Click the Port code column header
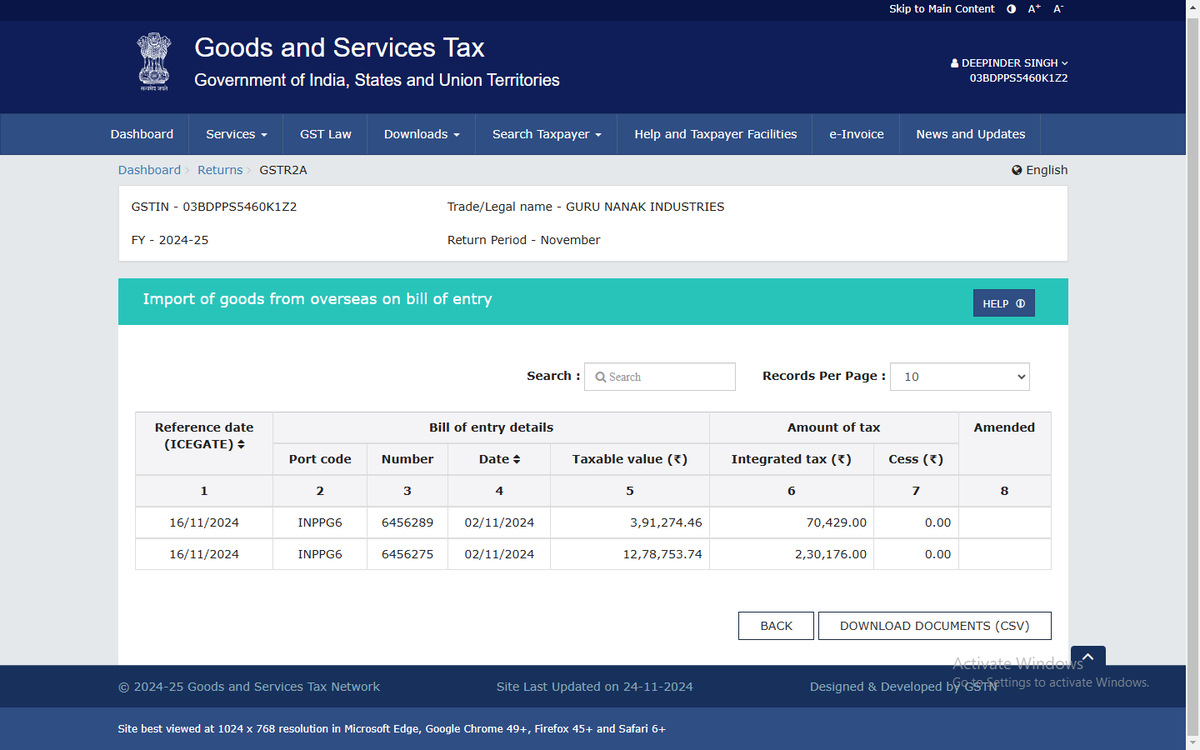Screen dimensions: 1200x750 point(320,459)
